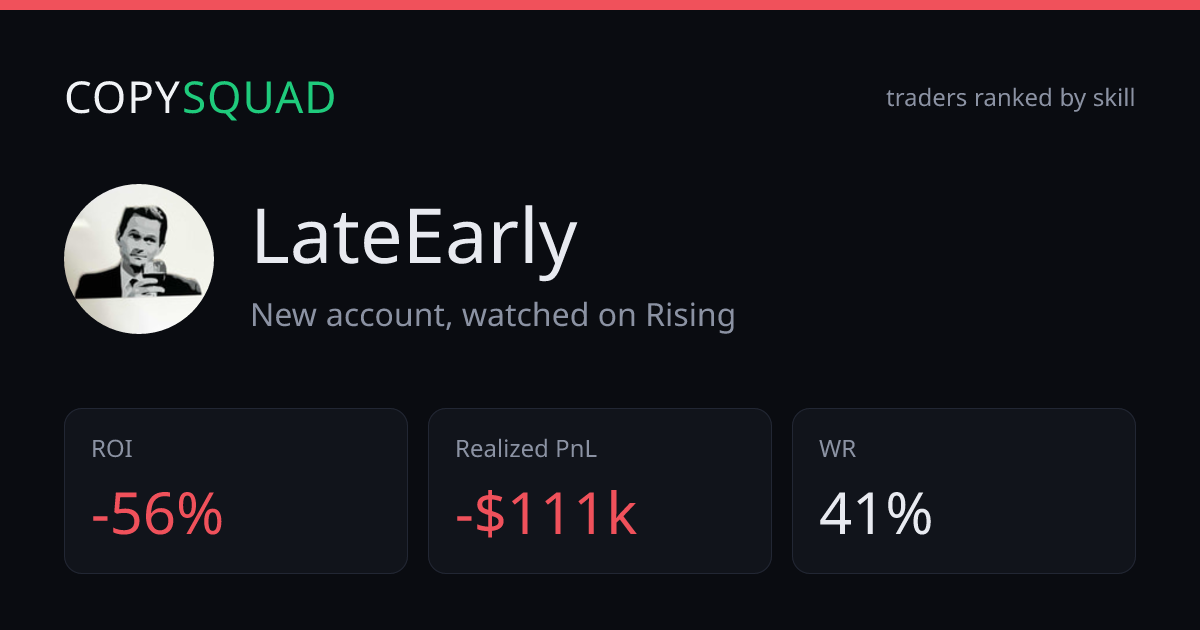
Task: Select the ROI label
Action: (111, 449)
